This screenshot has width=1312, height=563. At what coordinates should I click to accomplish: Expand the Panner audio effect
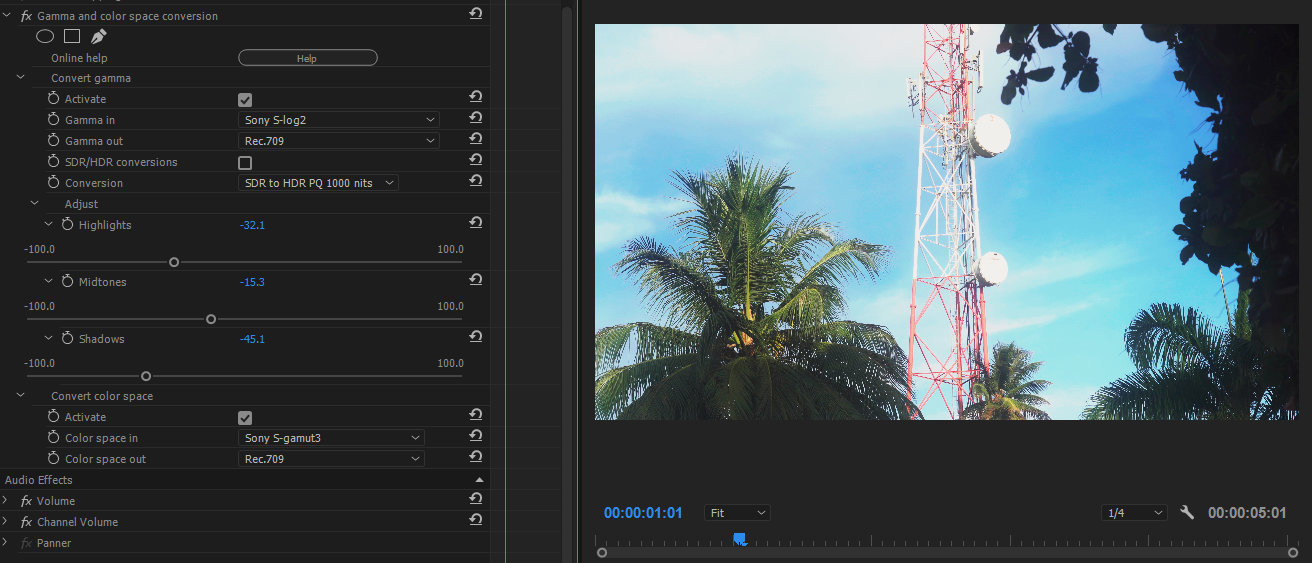click(x=6, y=542)
